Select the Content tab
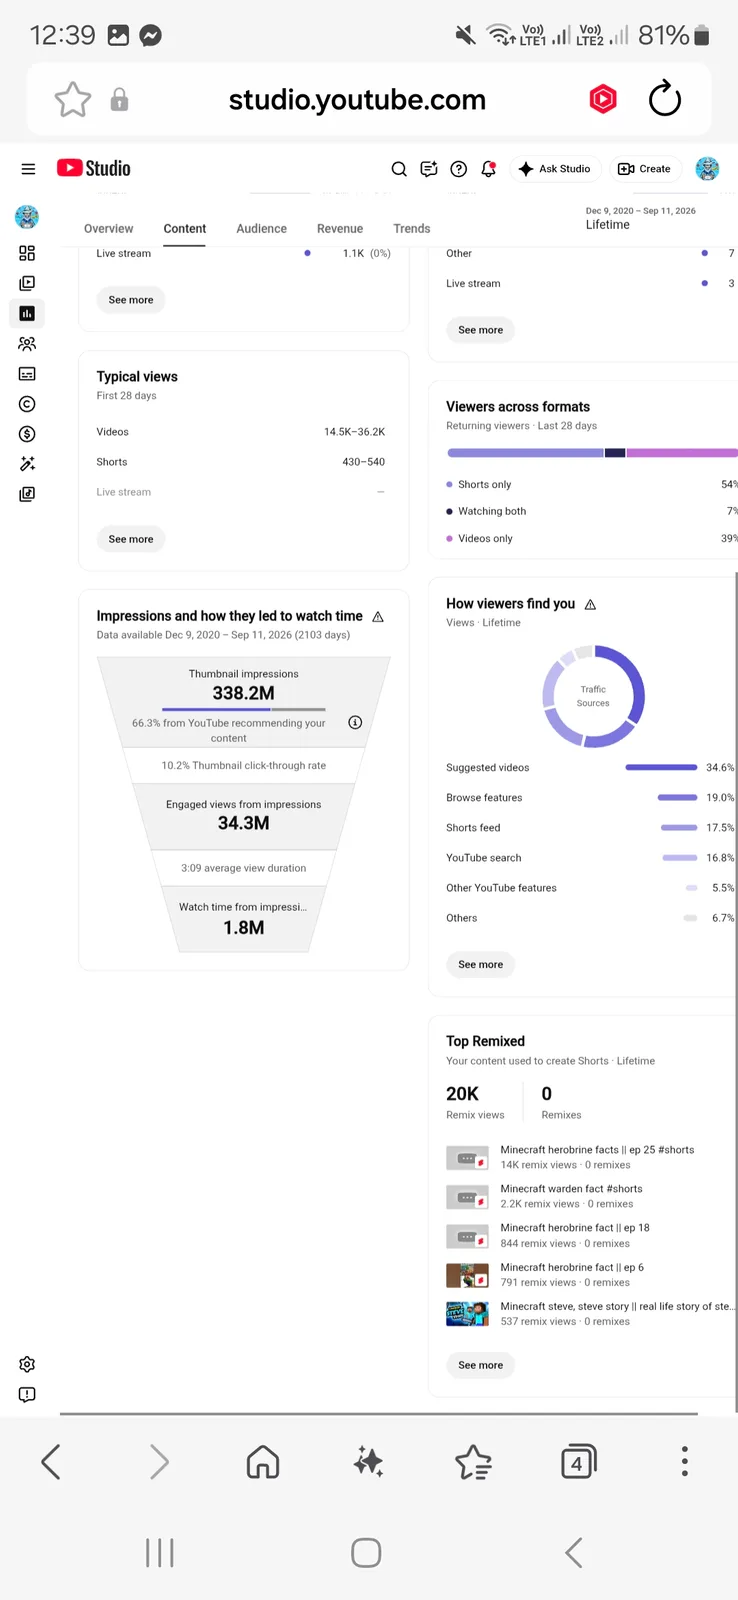Image resolution: width=738 pixels, height=1600 pixels. pos(185,229)
